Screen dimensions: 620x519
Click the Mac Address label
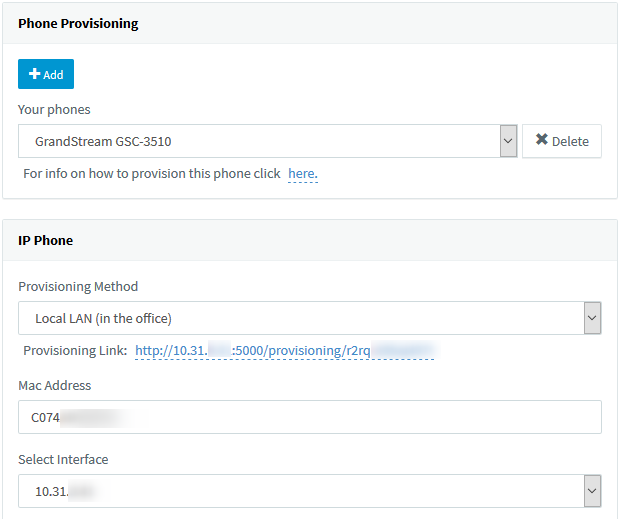[x=55, y=385]
